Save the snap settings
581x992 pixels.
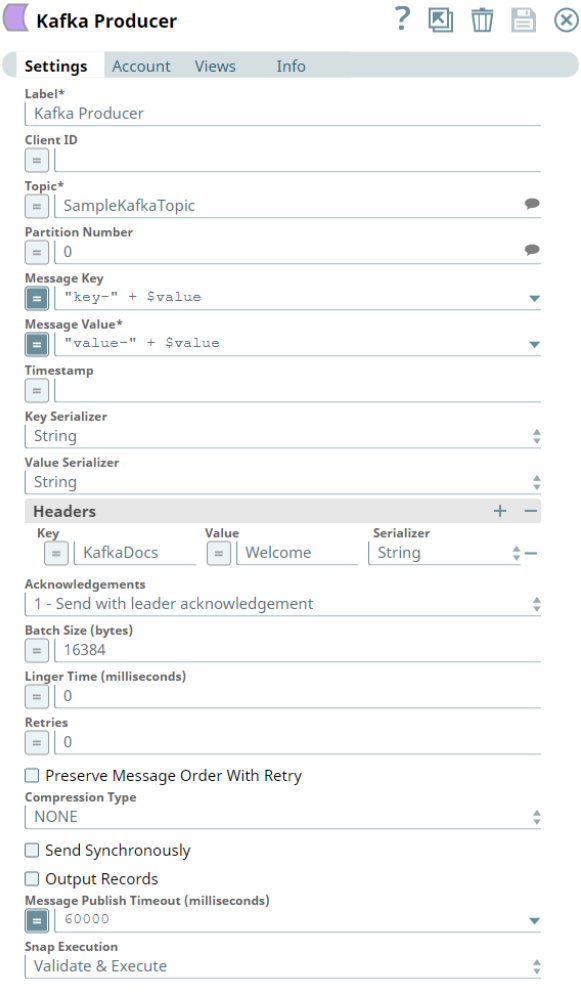point(523,20)
